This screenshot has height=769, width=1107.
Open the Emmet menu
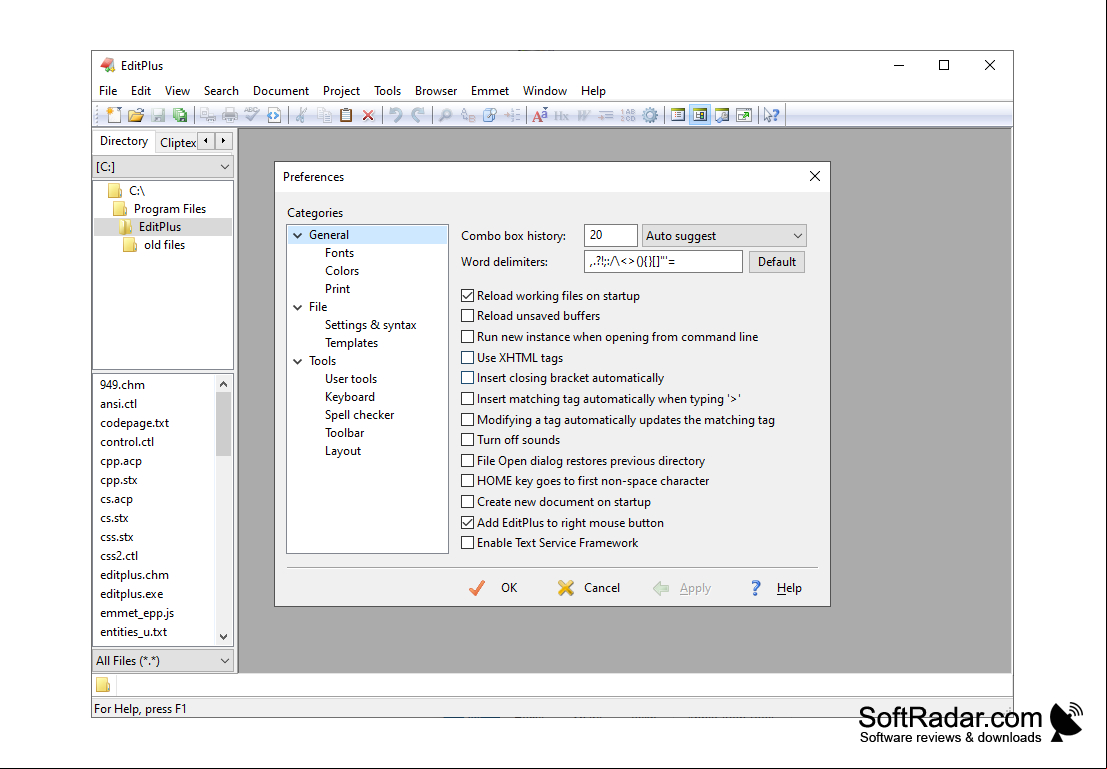point(490,91)
